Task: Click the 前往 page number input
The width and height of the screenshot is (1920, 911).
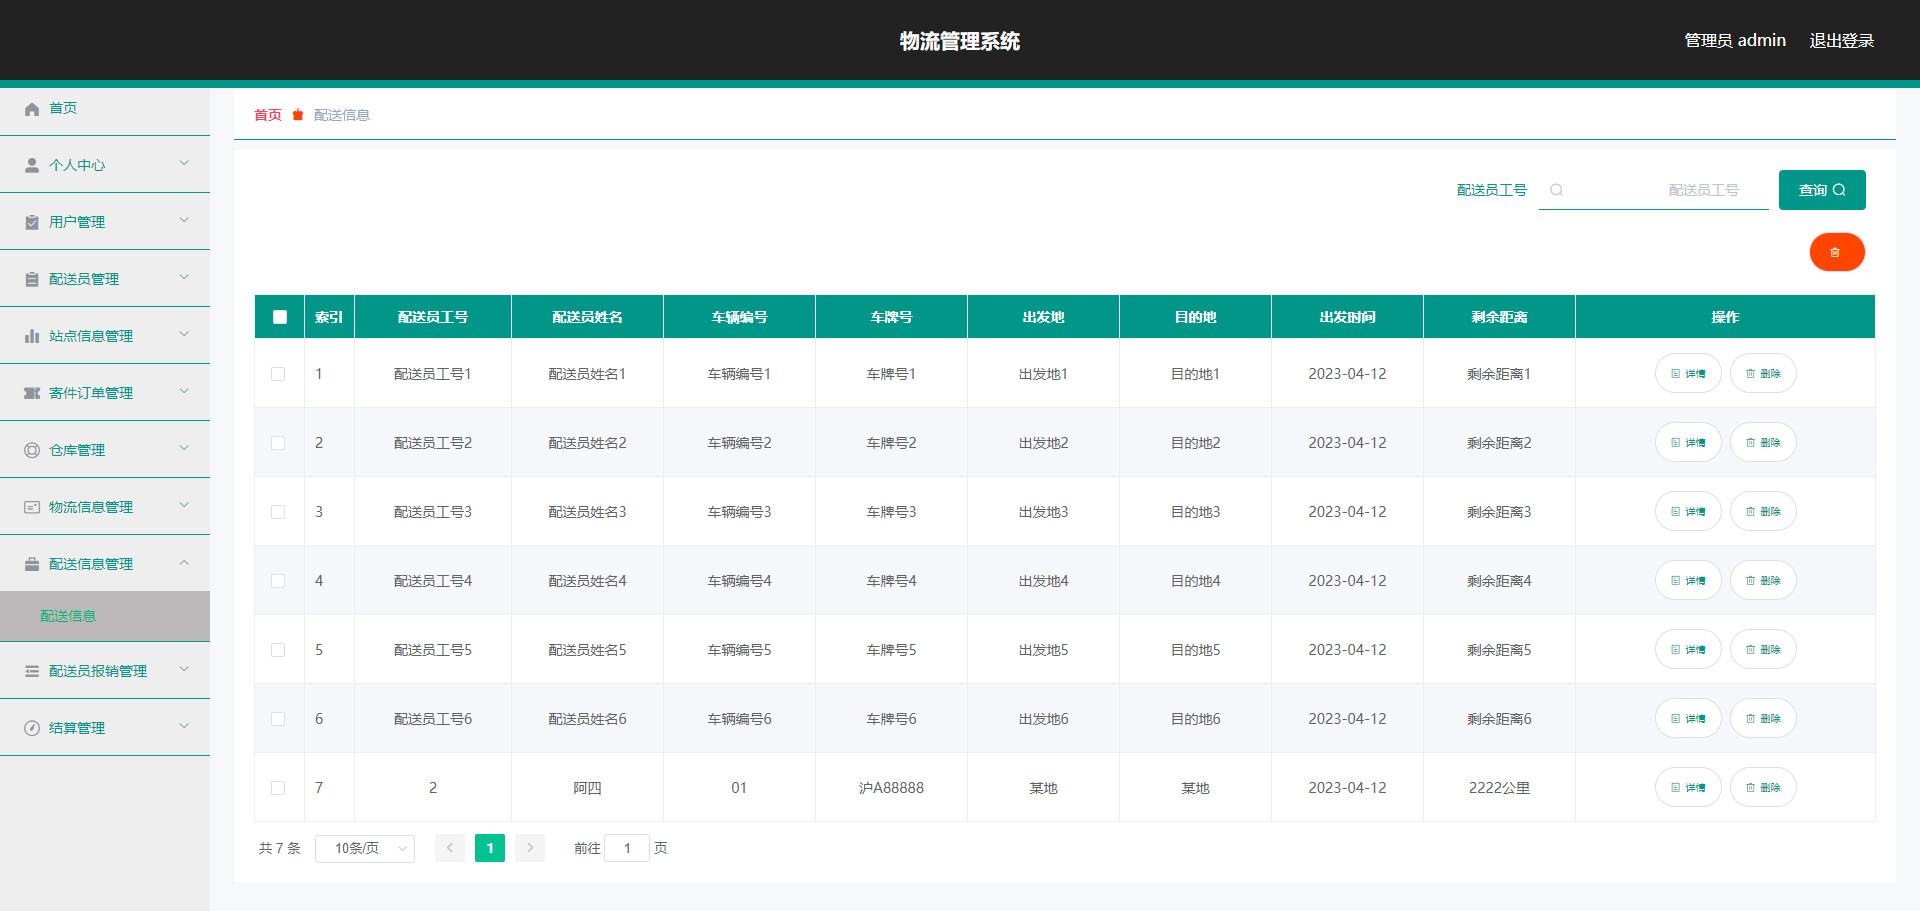Action: (627, 848)
